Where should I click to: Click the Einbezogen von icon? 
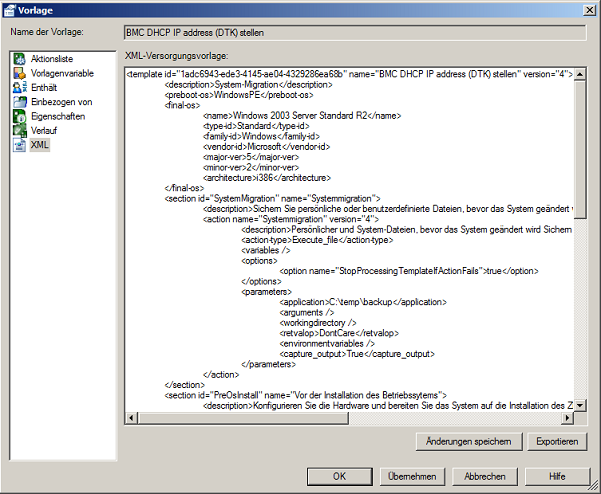pyautogui.click(x=19, y=102)
